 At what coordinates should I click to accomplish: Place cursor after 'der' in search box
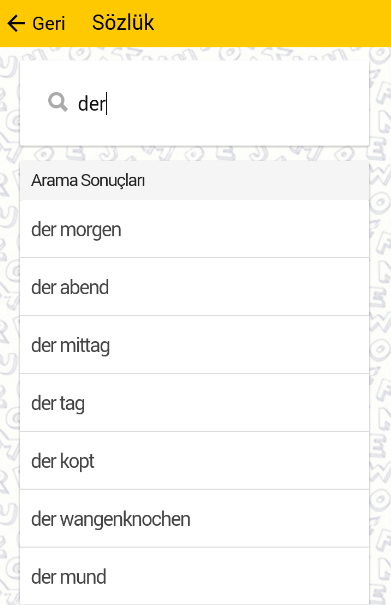click(x=106, y=103)
